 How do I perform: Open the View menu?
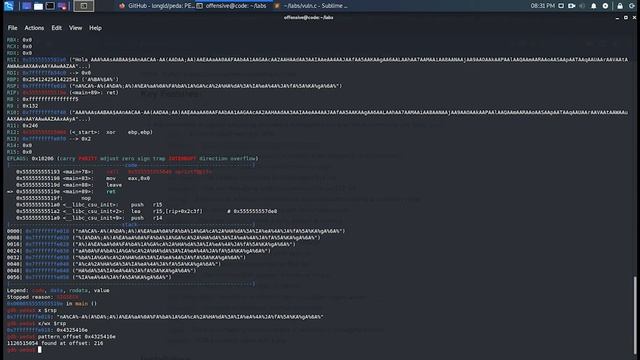75,28
